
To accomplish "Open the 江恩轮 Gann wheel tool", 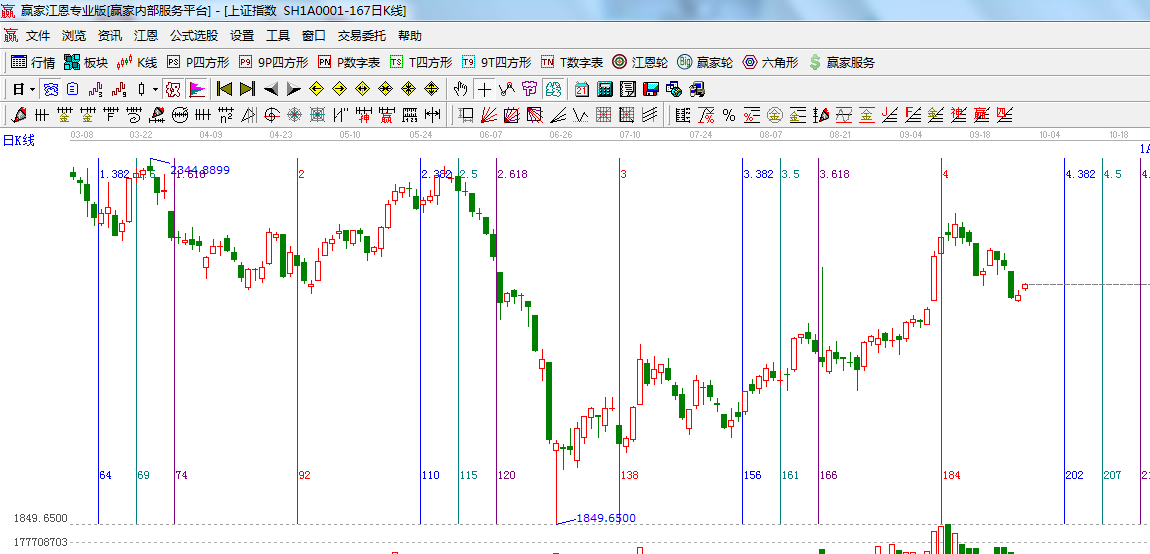I will [x=638, y=62].
